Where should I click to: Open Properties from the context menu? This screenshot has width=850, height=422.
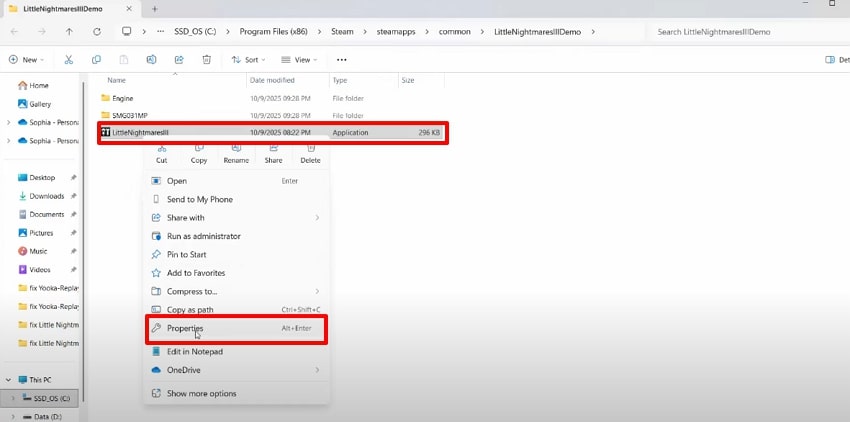(236, 328)
